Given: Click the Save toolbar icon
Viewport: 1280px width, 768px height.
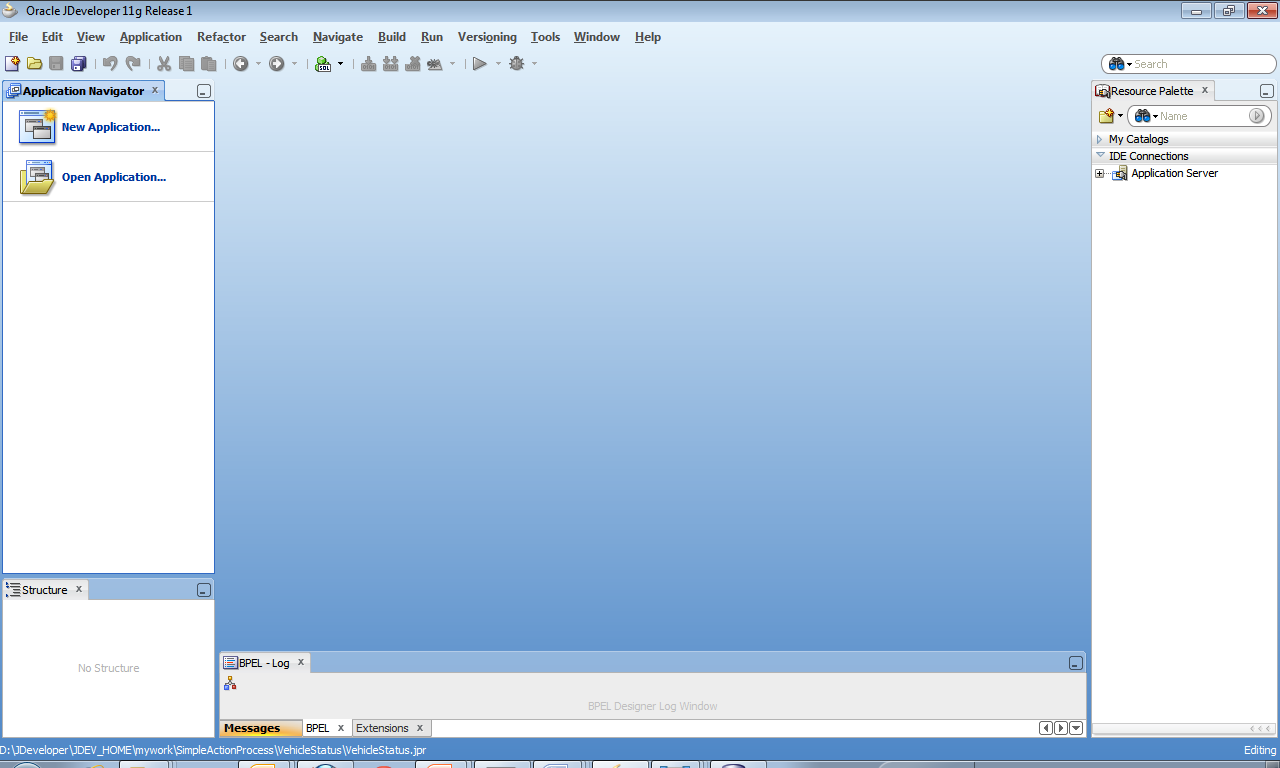Looking at the screenshot, I should (57, 63).
